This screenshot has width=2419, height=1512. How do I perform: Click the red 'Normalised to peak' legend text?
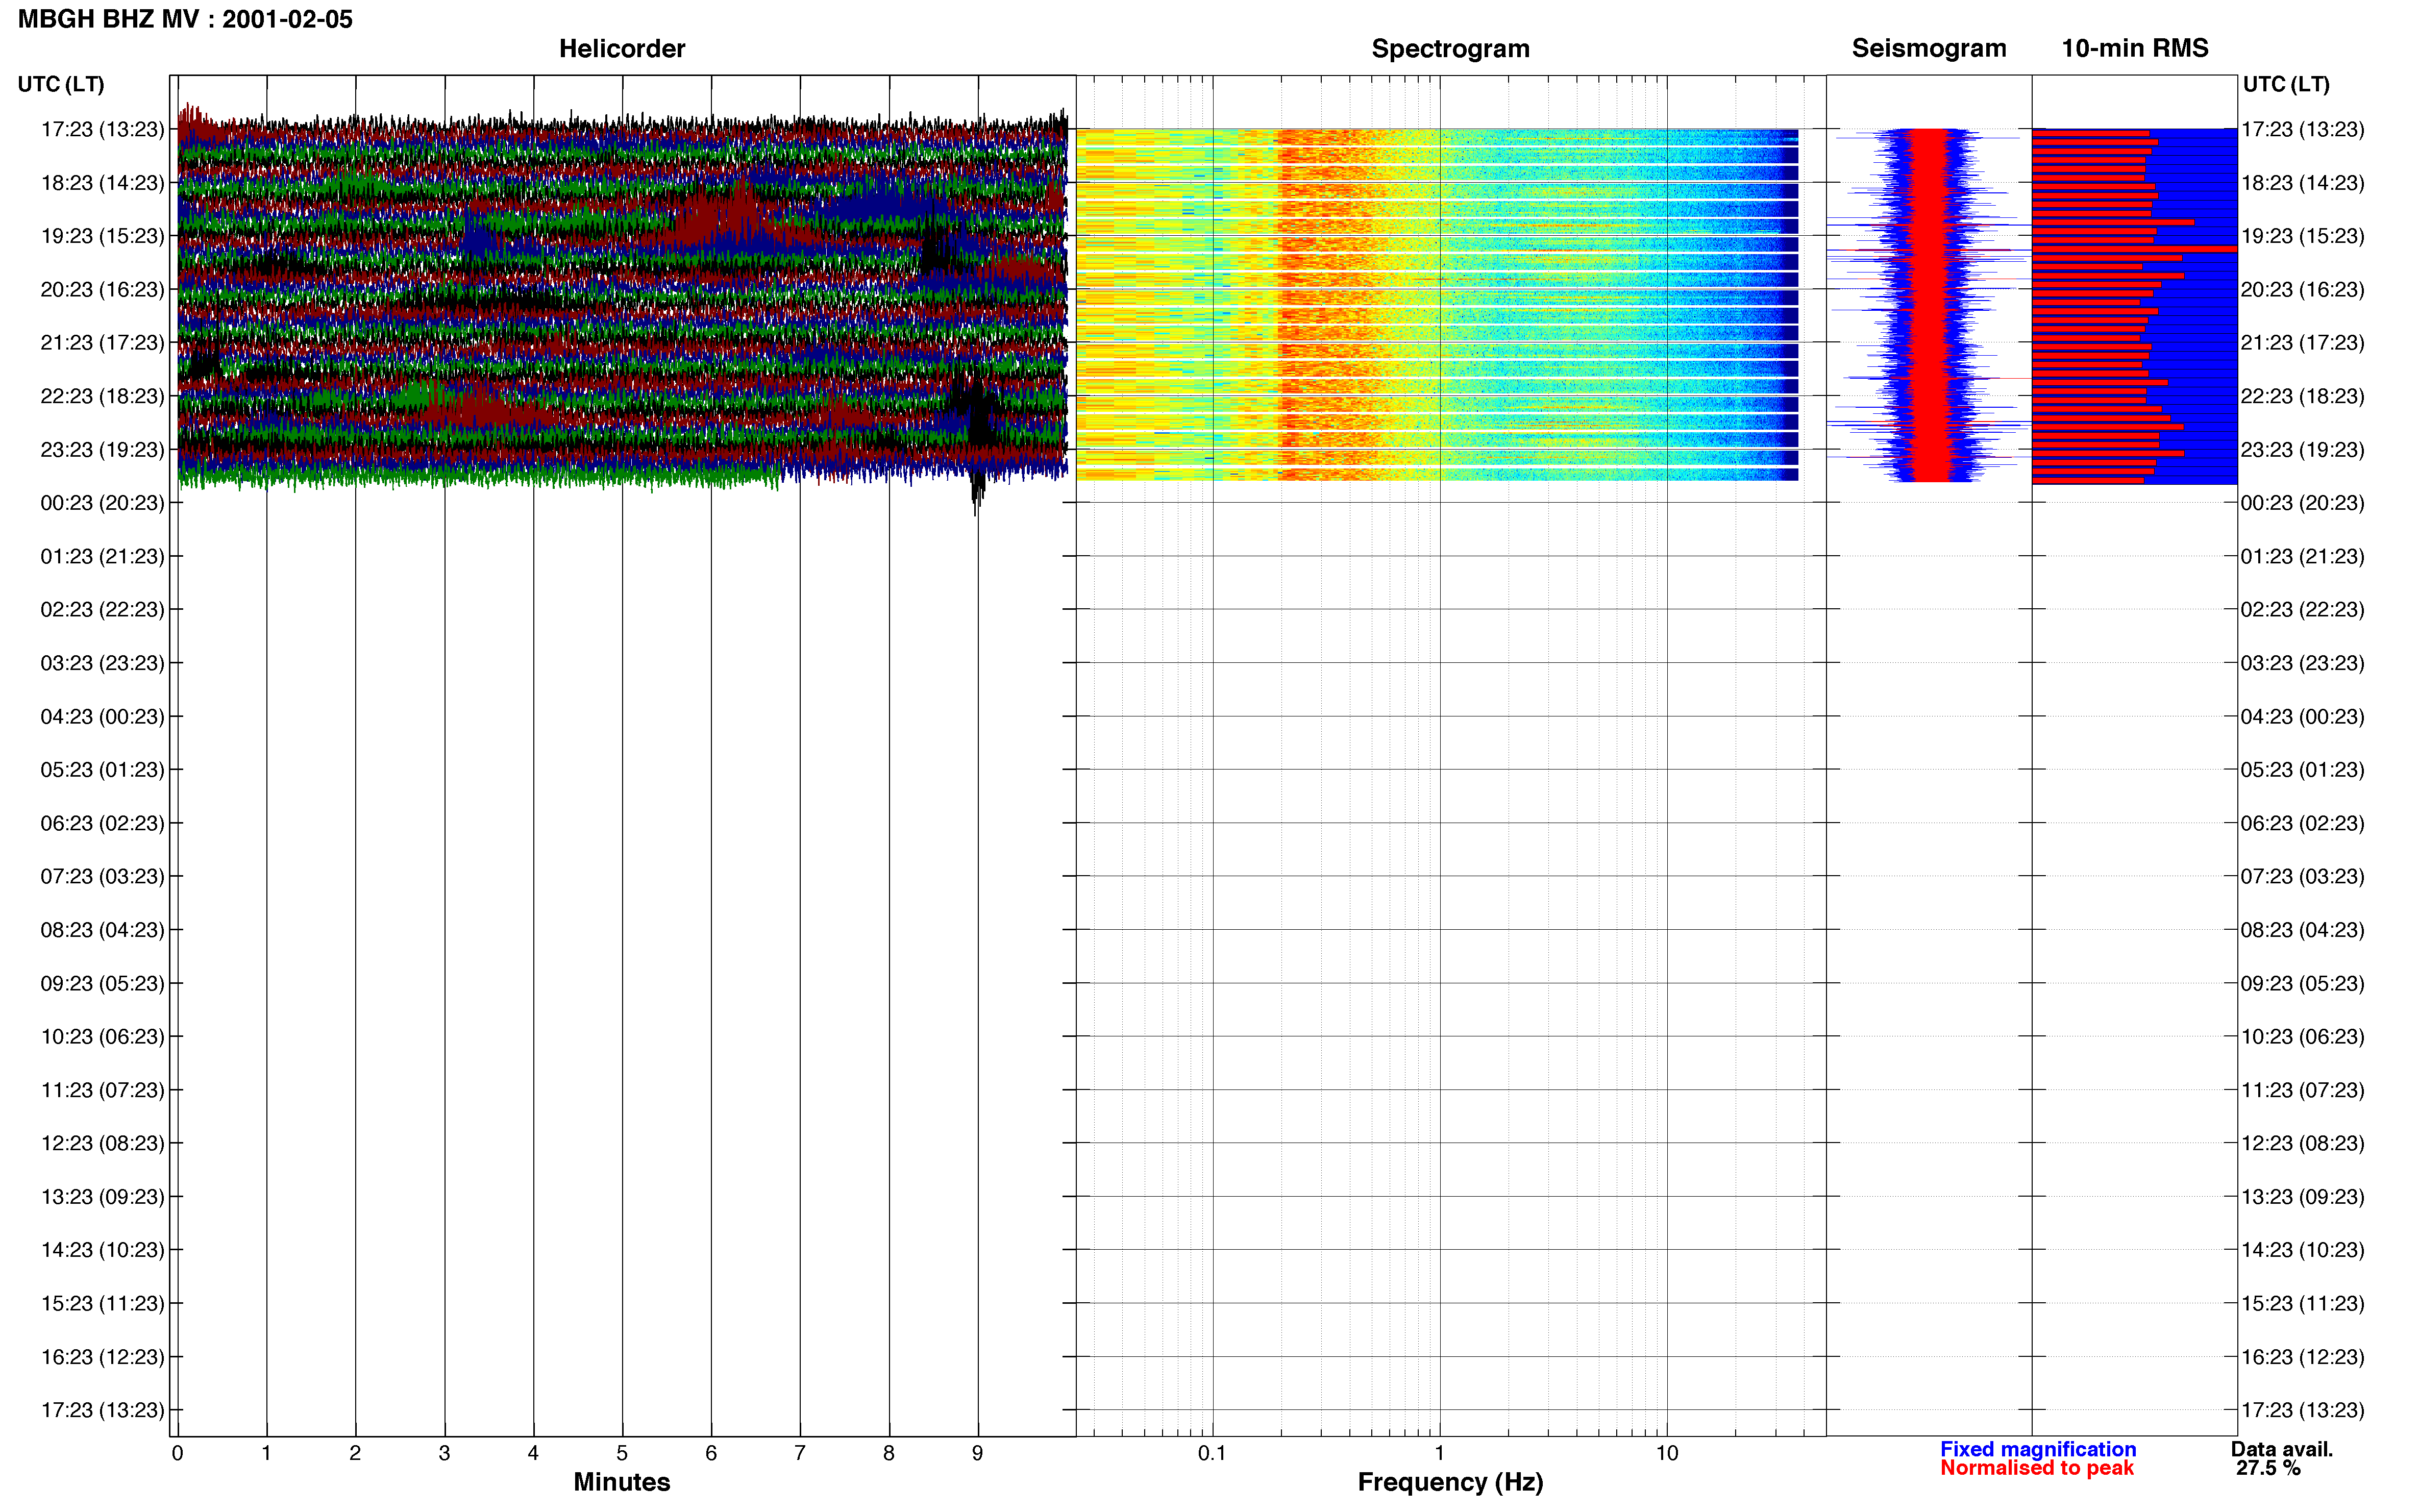pyautogui.click(x=2037, y=1468)
